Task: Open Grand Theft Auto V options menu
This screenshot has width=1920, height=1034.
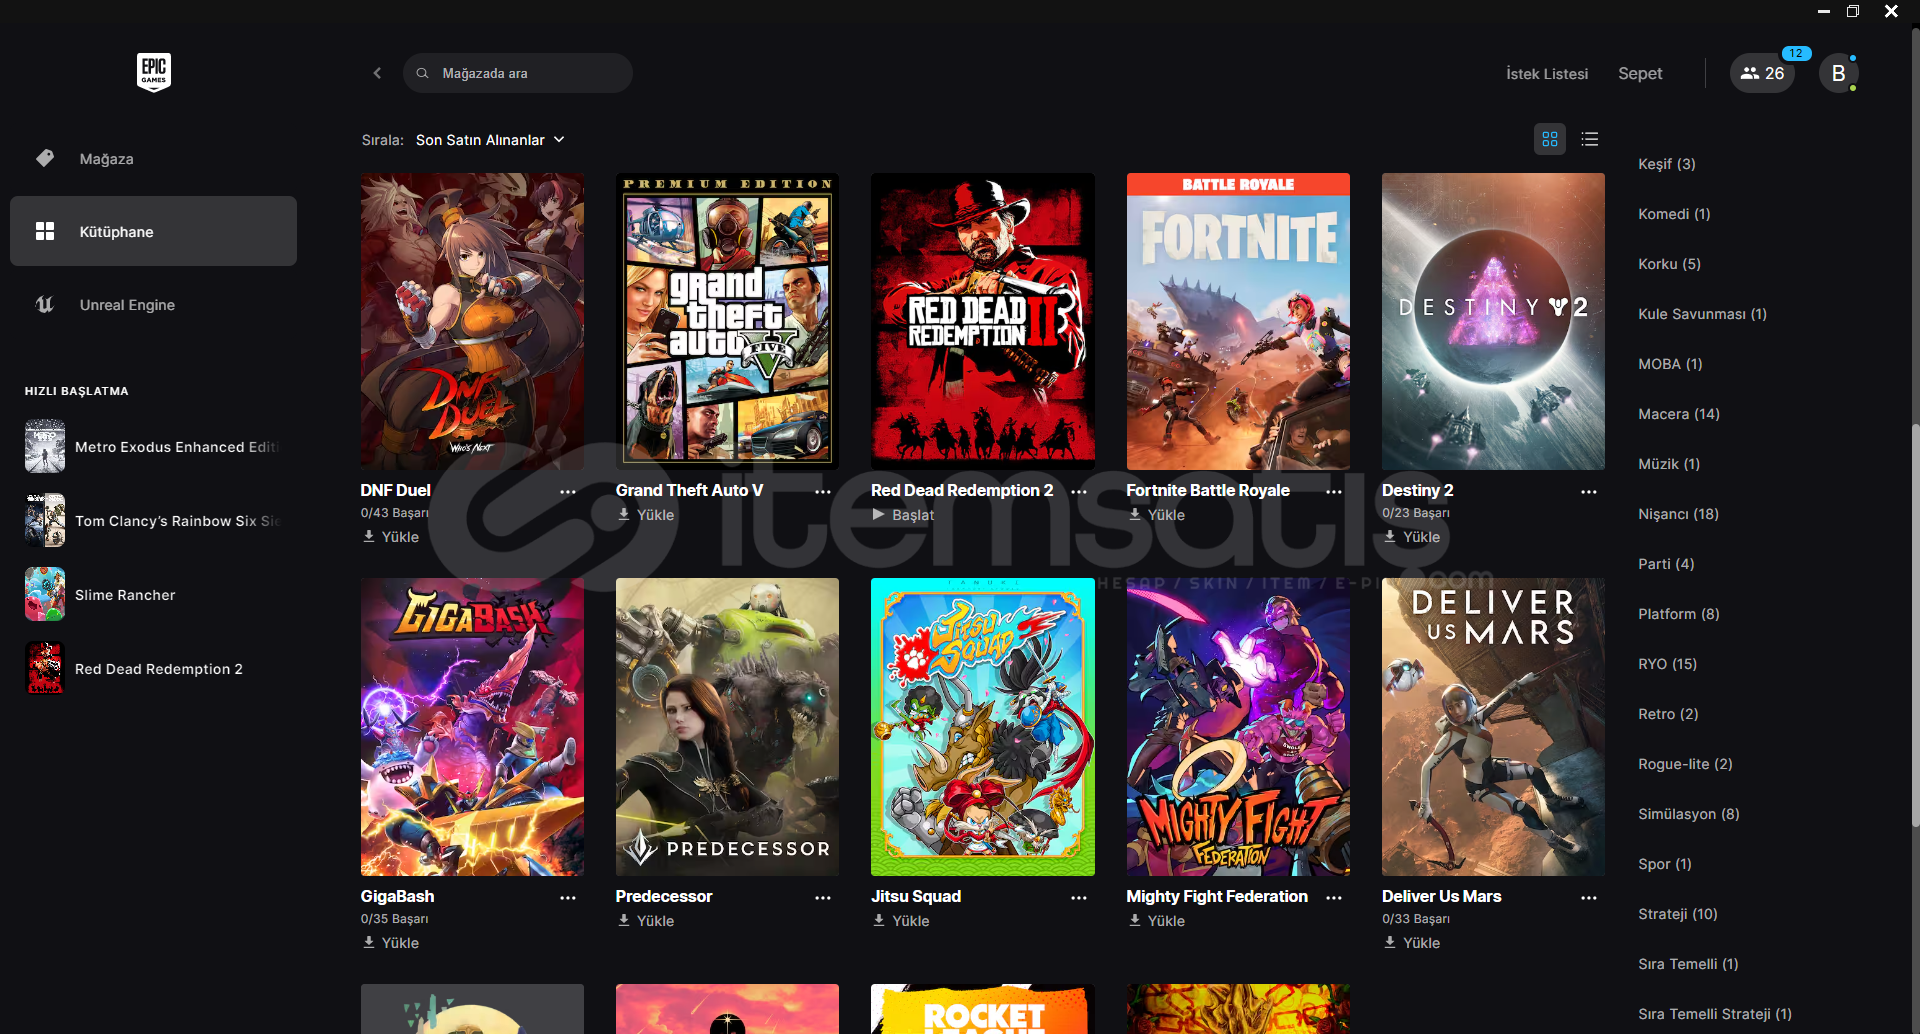Action: tap(823, 492)
